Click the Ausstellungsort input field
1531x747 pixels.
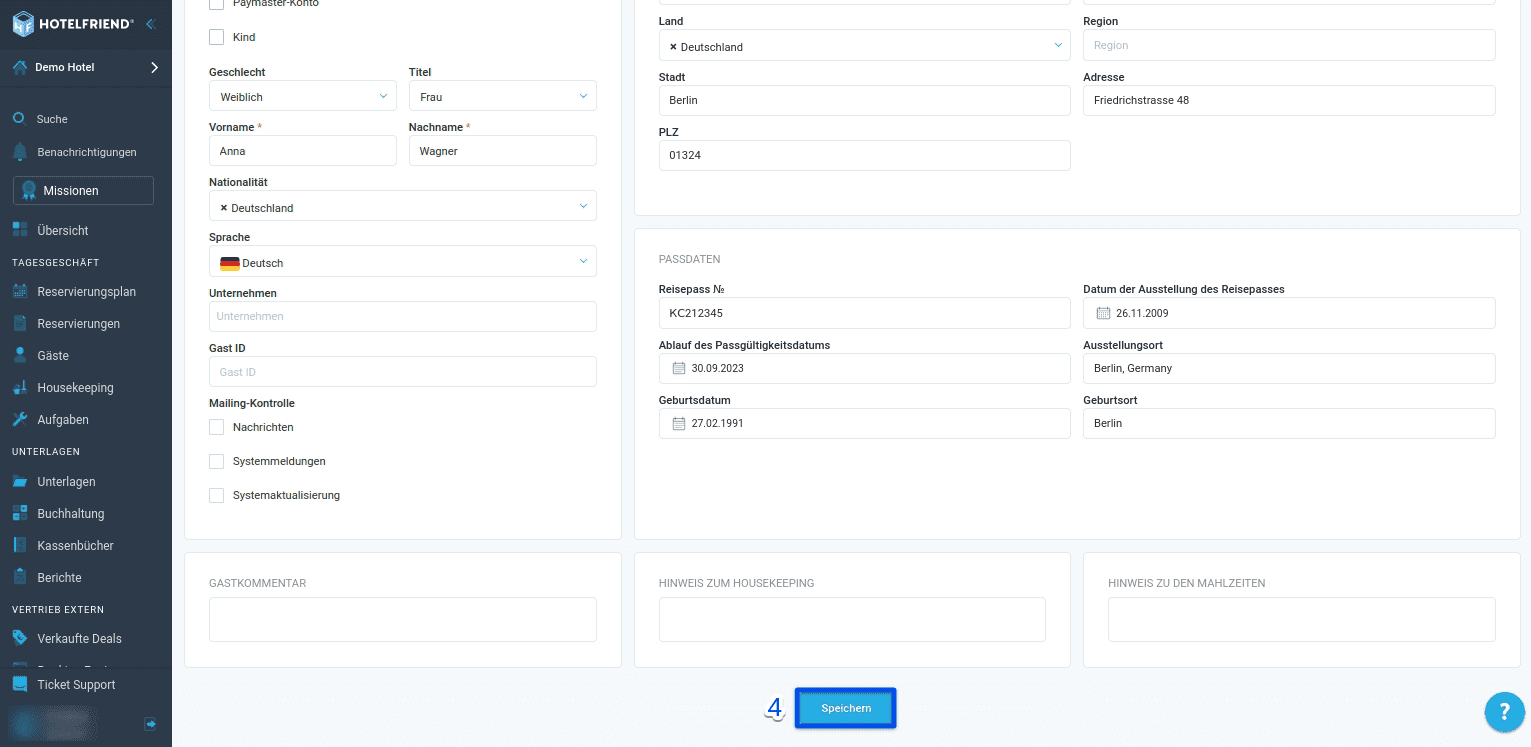click(1289, 368)
